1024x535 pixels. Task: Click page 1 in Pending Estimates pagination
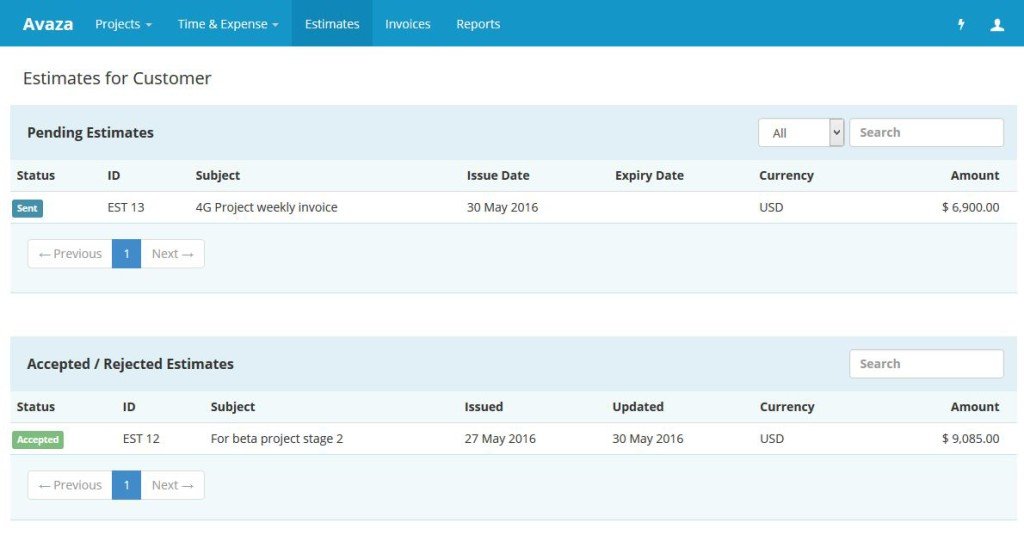[127, 254]
